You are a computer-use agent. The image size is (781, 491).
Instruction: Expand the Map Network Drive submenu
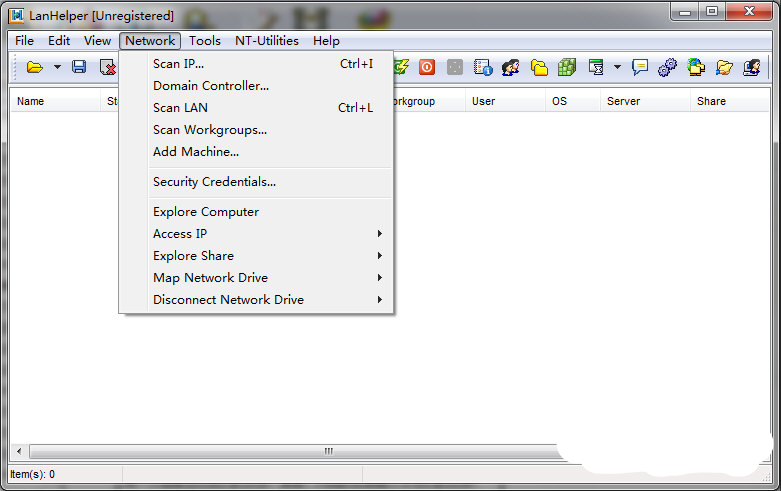pyautogui.click(x=257, y=277)
